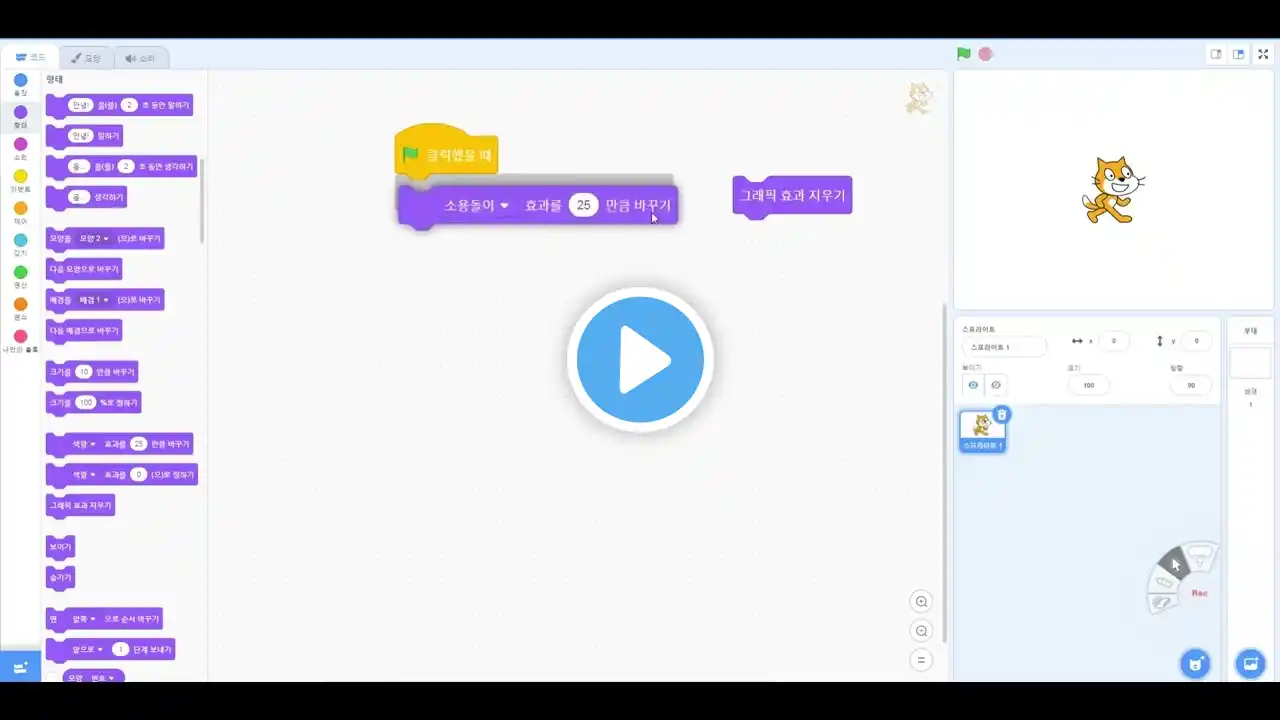This screenshot has width=1280, height=720.
Task: Open the 맨 앞쪽 layer dropdown
Action: [86, 619]
